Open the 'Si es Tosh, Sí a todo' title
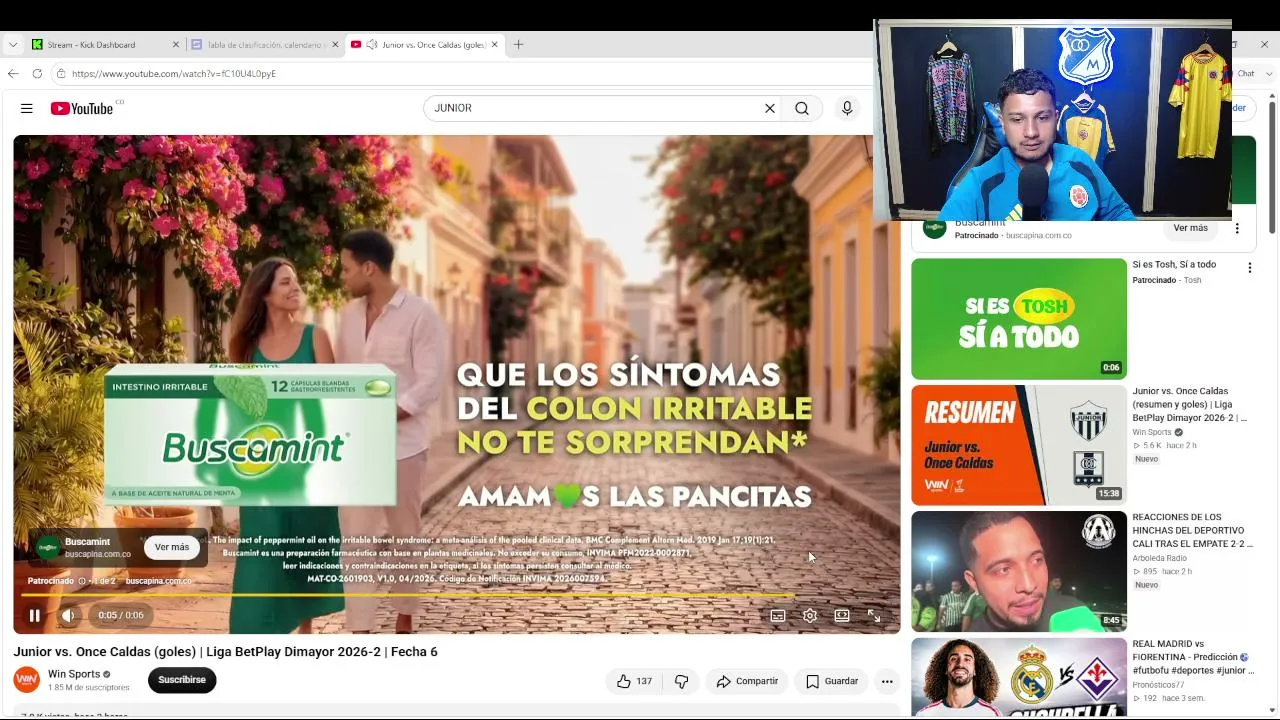This screenshot has height=720, width=1280. pos(1174,265)
